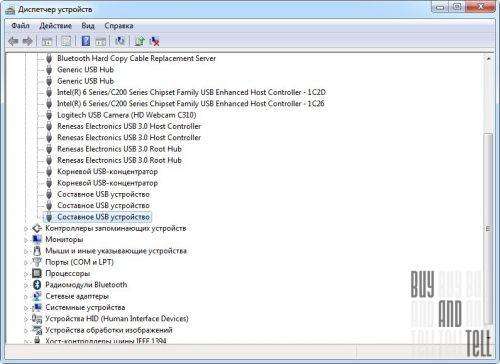Select Intel USB Enhanced Host Controller - 1C2D
This screenshot has width=500, height=364.
coord(191,92)
